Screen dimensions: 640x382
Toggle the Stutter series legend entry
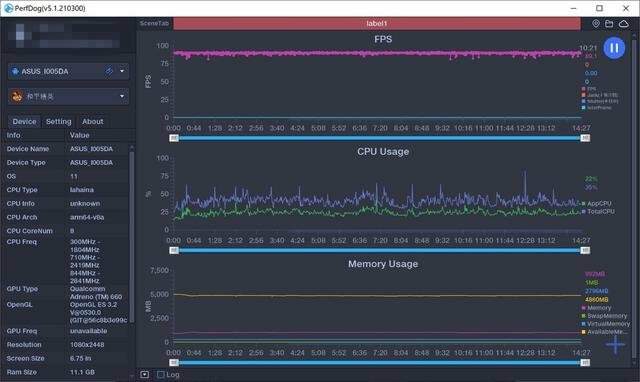(x=600, y=101)
